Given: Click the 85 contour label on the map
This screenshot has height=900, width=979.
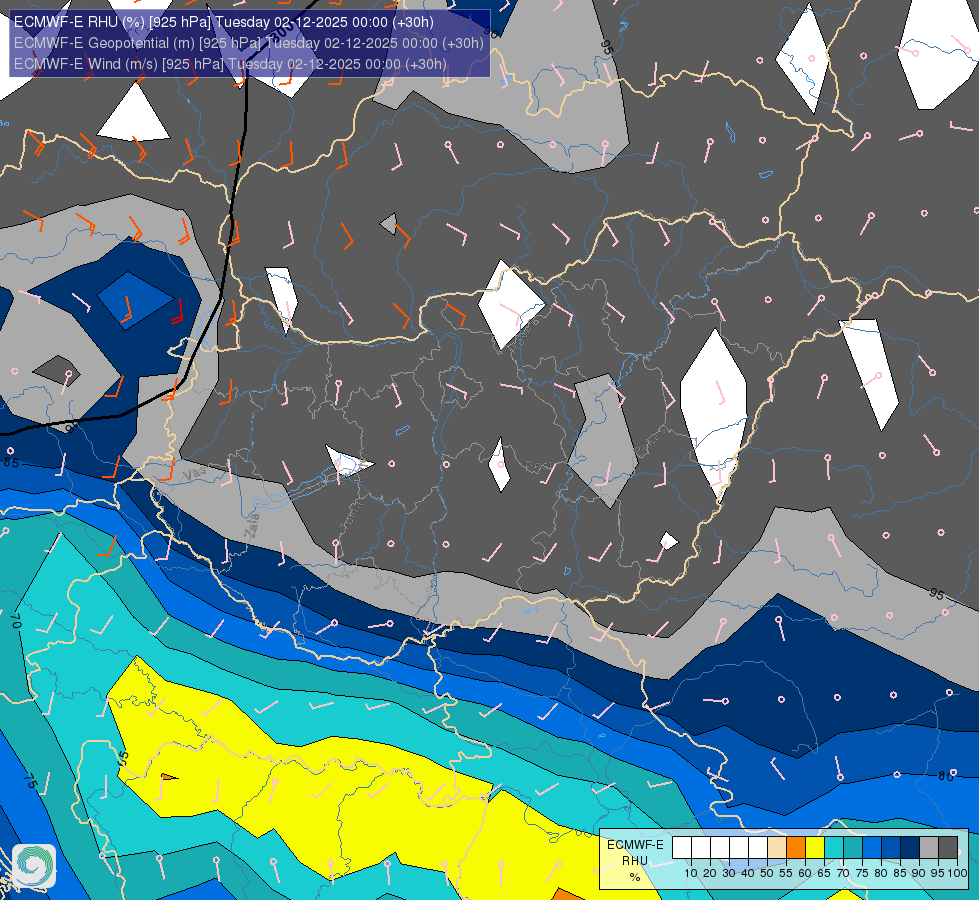Looking at the screenshot, I should pos(11,463).
